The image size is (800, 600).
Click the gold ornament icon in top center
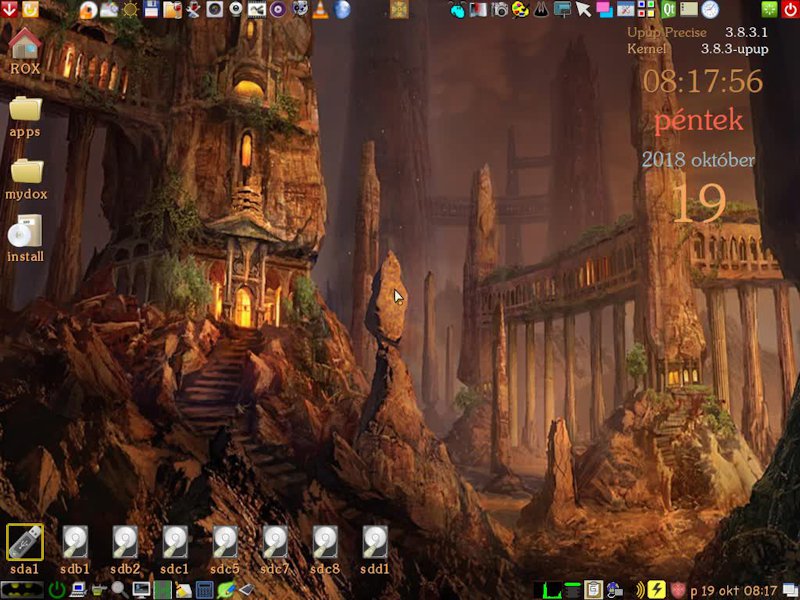399,9
